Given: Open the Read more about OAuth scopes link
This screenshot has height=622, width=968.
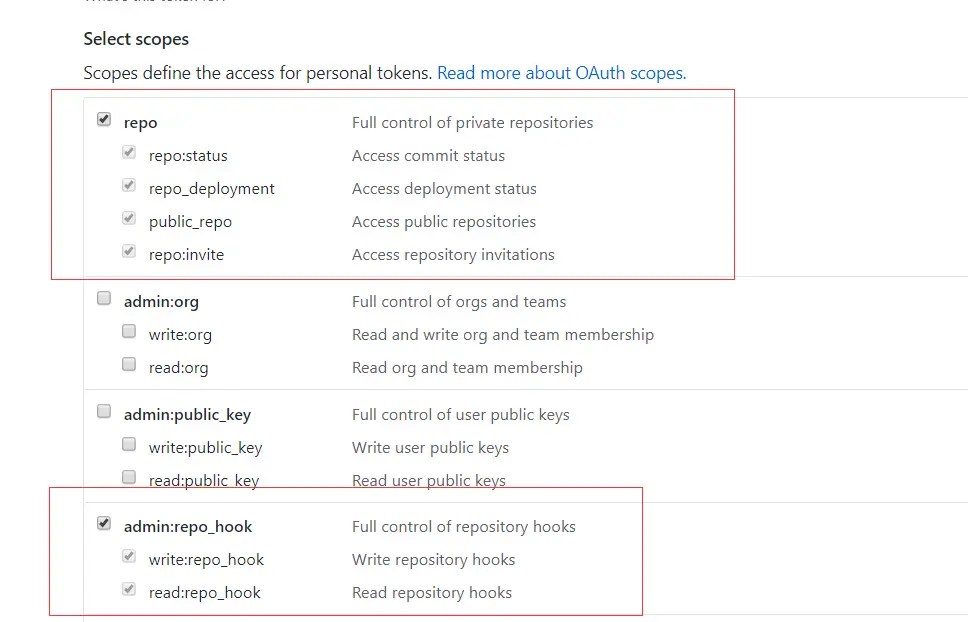Looking at the screenshot, I should 561,73.
